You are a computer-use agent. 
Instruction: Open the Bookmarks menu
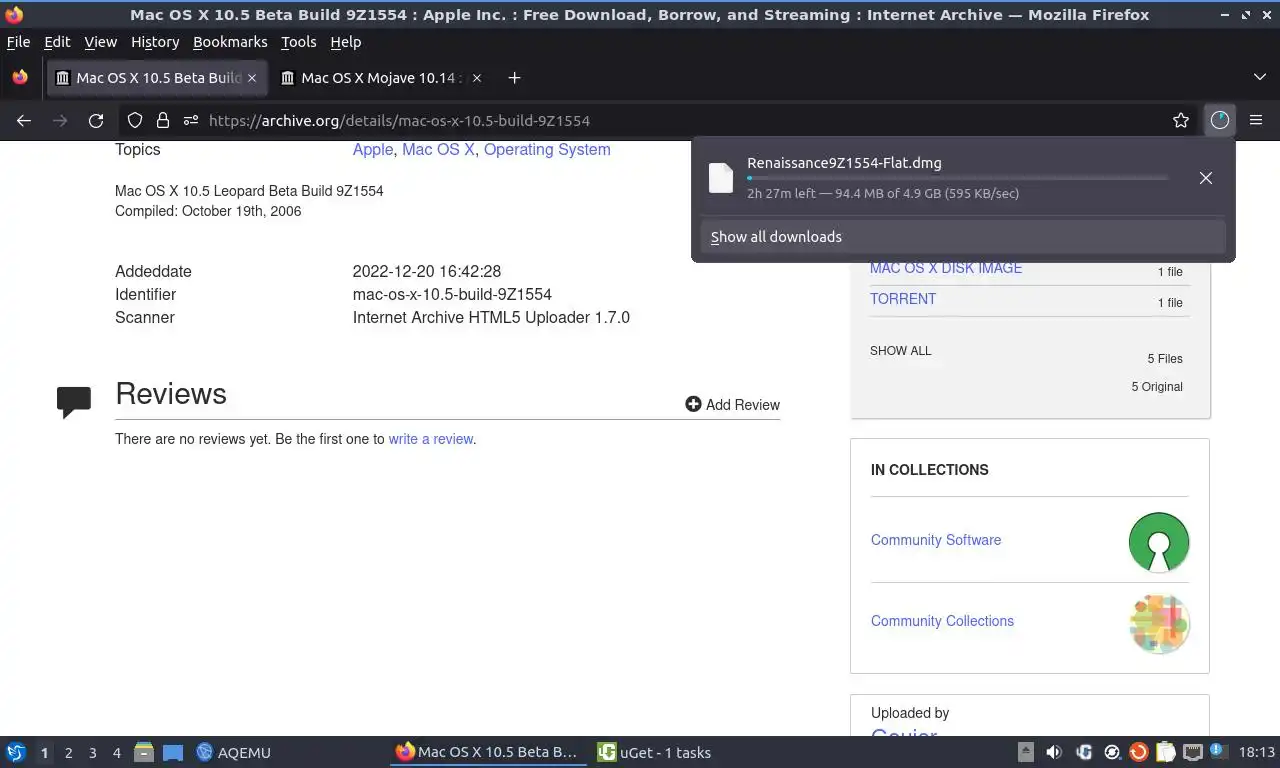[230, 42]
